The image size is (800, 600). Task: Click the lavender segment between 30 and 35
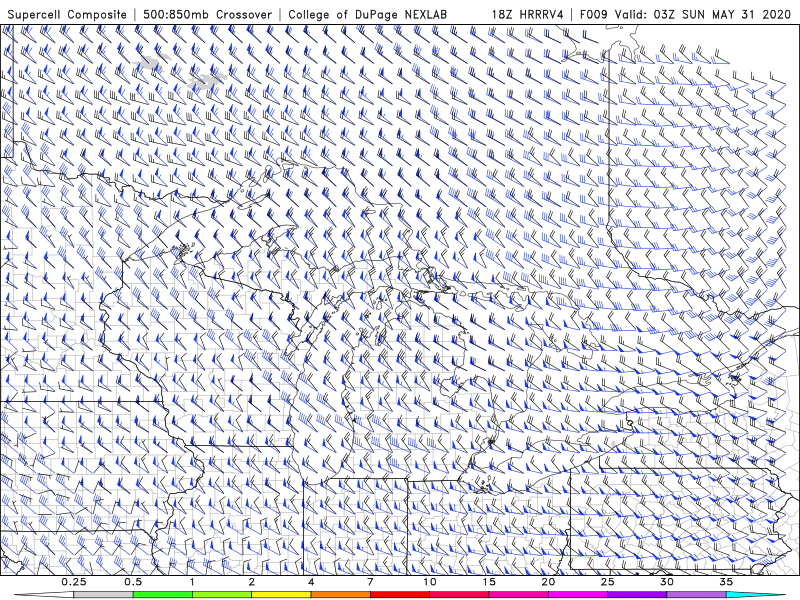[696, 595]
